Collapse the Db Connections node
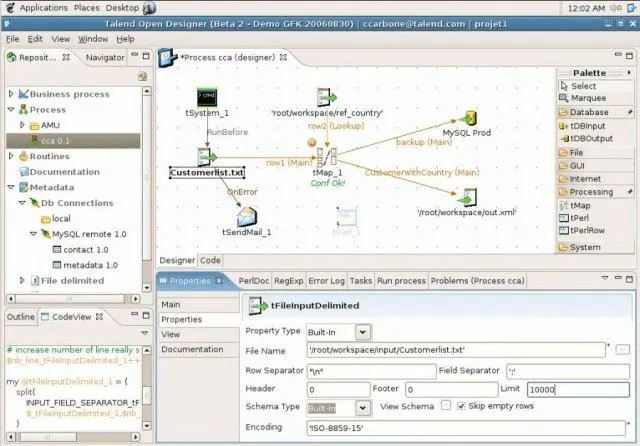Screen dimensions: 640x446 pyautogui.click(x=22, y=203)
